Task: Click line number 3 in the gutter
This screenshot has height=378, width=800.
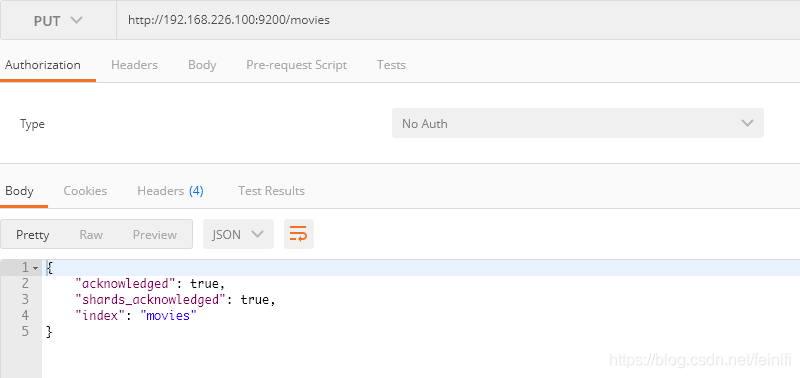Action: pos(26,299)
